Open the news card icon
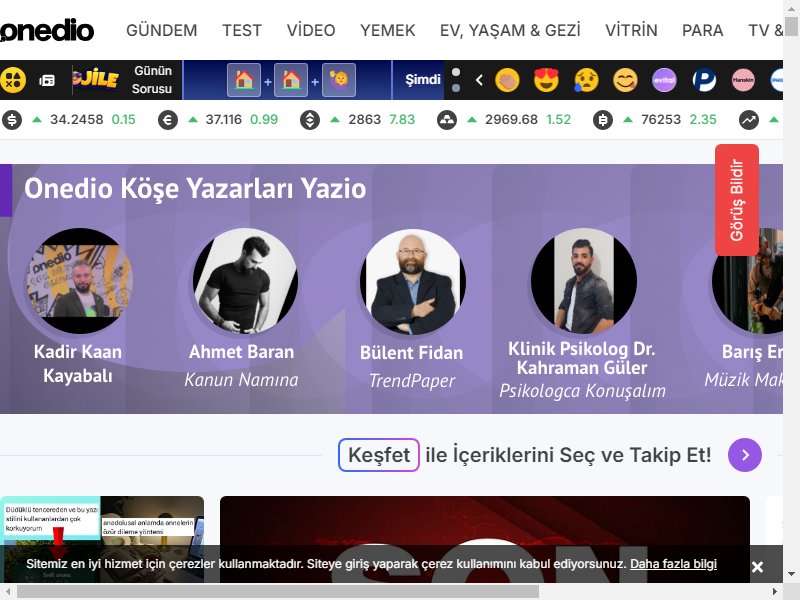Viewport: 800px width, 600px height. (x=47, y=80)
